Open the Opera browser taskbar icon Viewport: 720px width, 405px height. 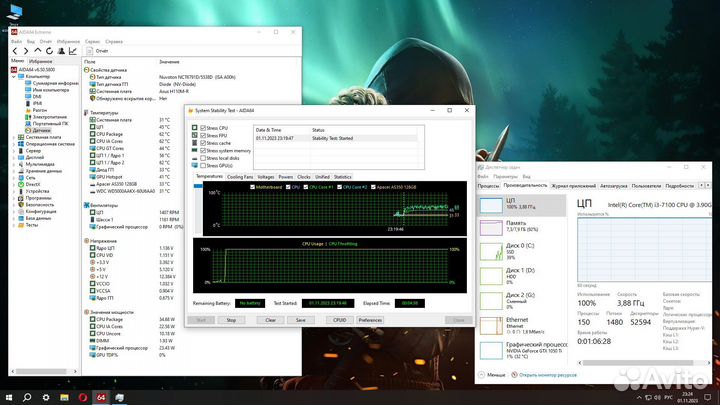tap(83, 397)
